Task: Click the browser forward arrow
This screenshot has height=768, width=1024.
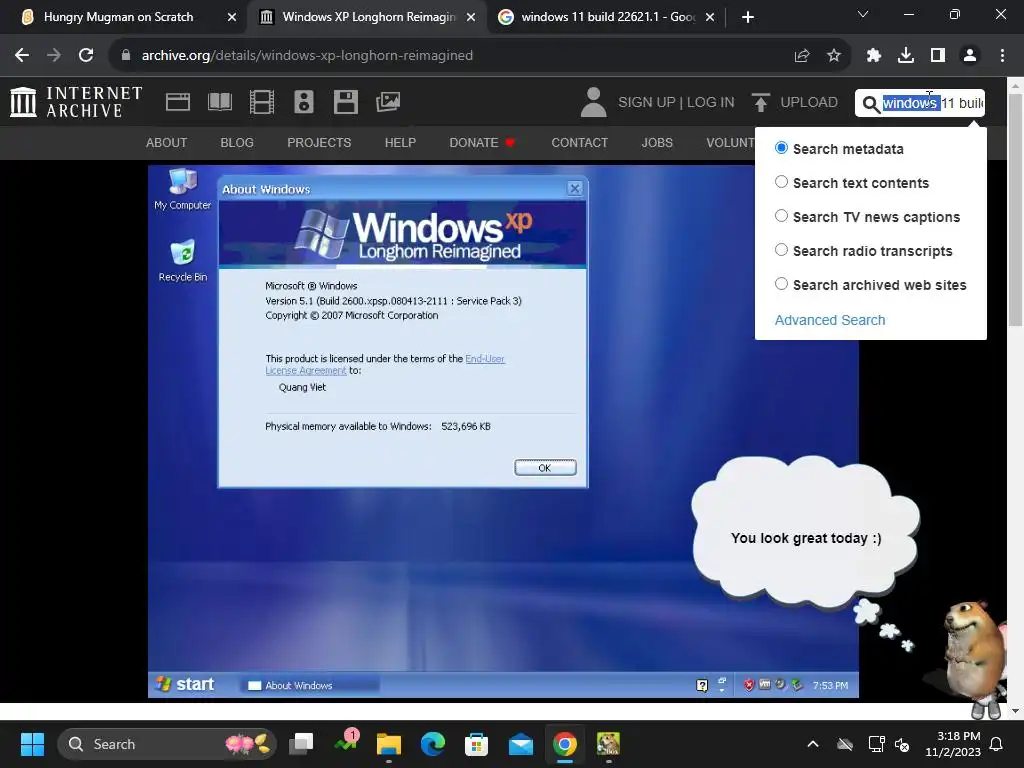Action: [x=54, y=56]
